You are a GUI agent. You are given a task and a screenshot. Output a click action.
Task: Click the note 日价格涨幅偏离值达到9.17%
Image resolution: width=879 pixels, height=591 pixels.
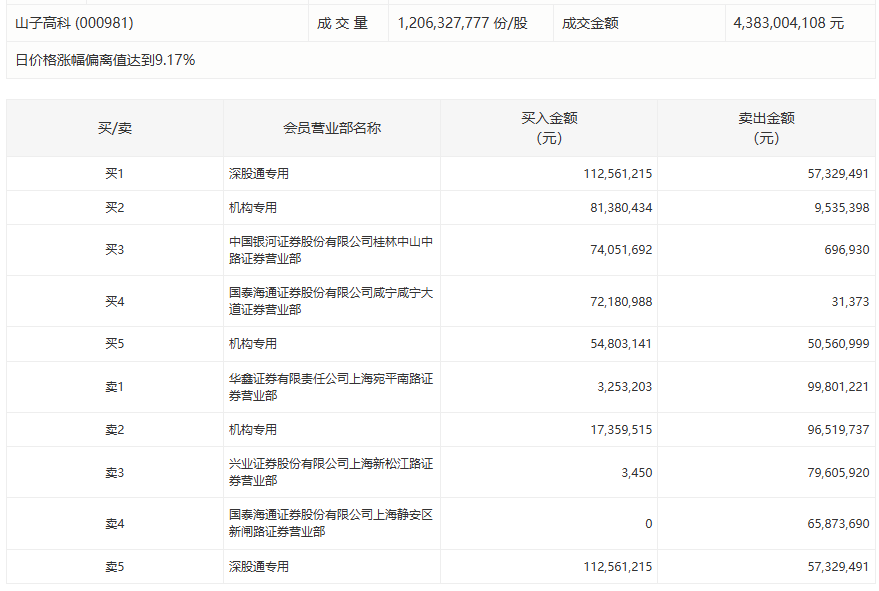(x=105, y=60)
